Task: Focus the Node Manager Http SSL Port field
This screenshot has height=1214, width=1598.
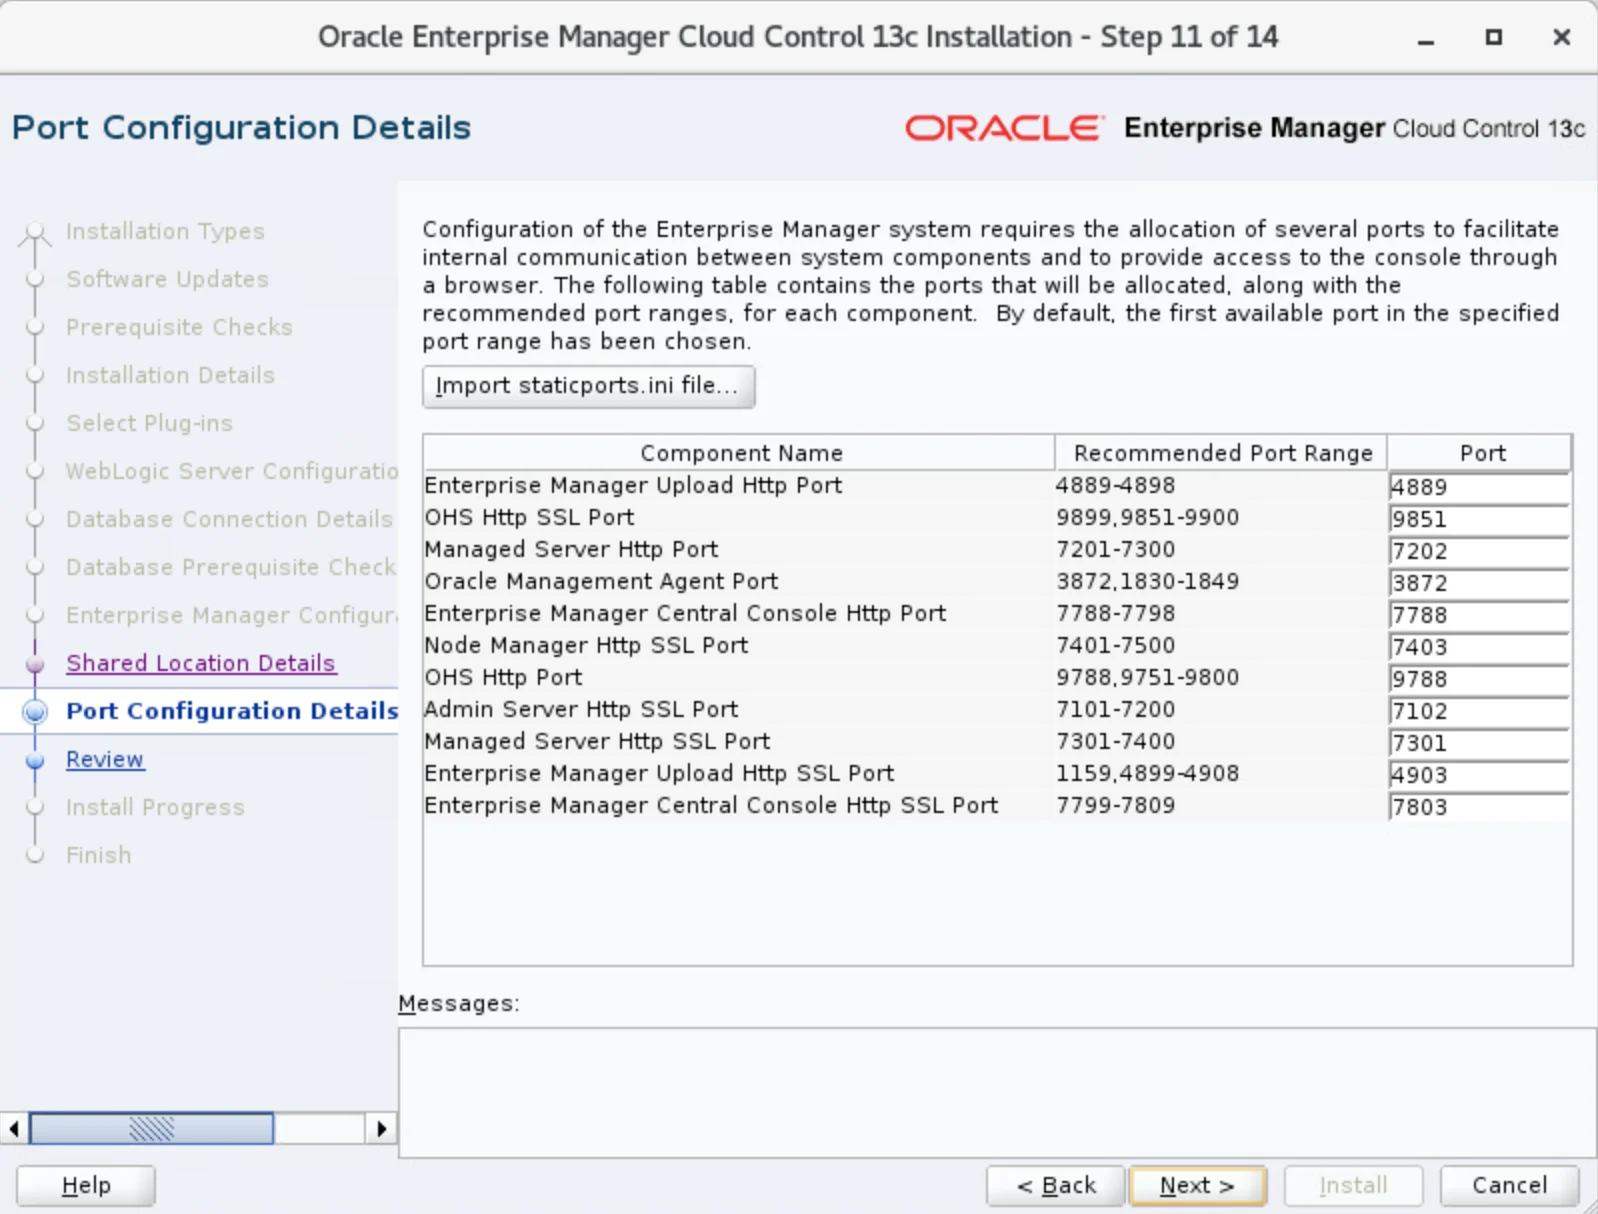Action: coord(1477,647)
